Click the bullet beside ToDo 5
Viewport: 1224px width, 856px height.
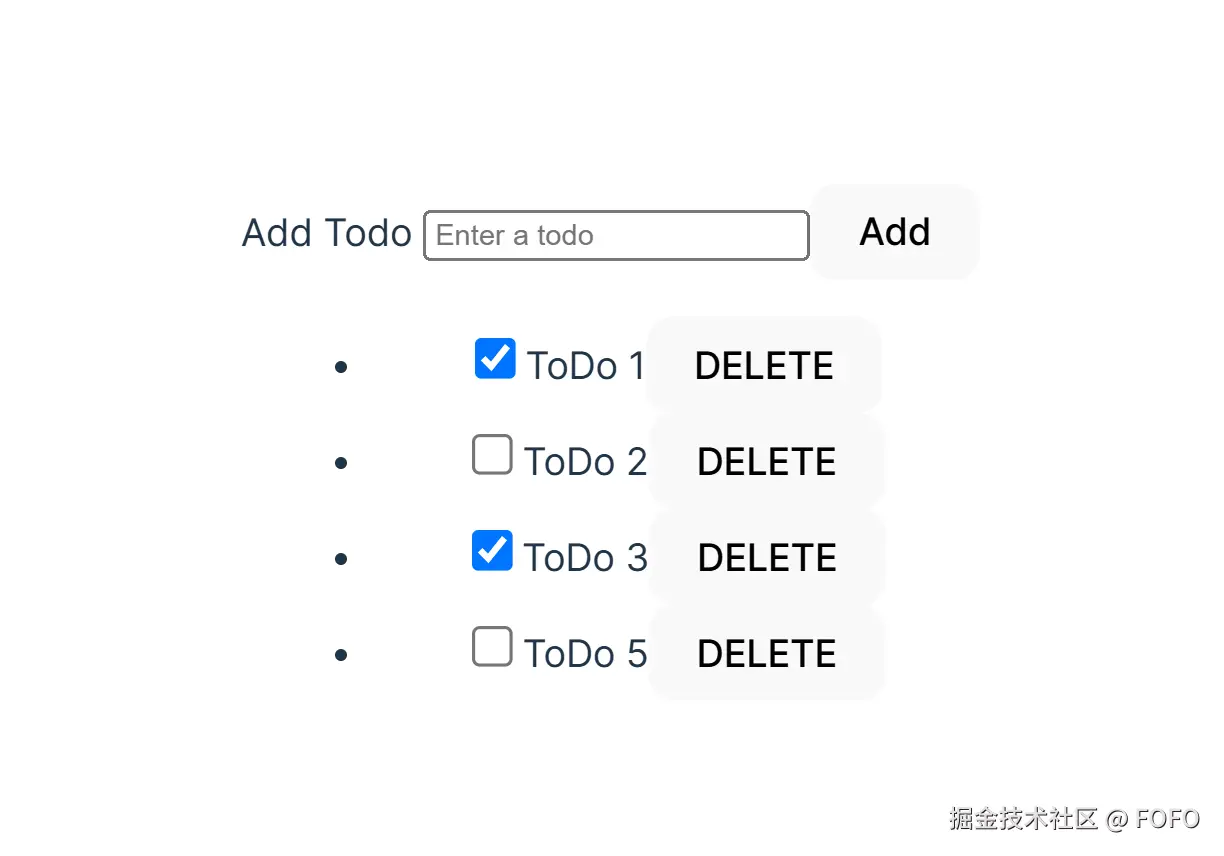(340, 654)
